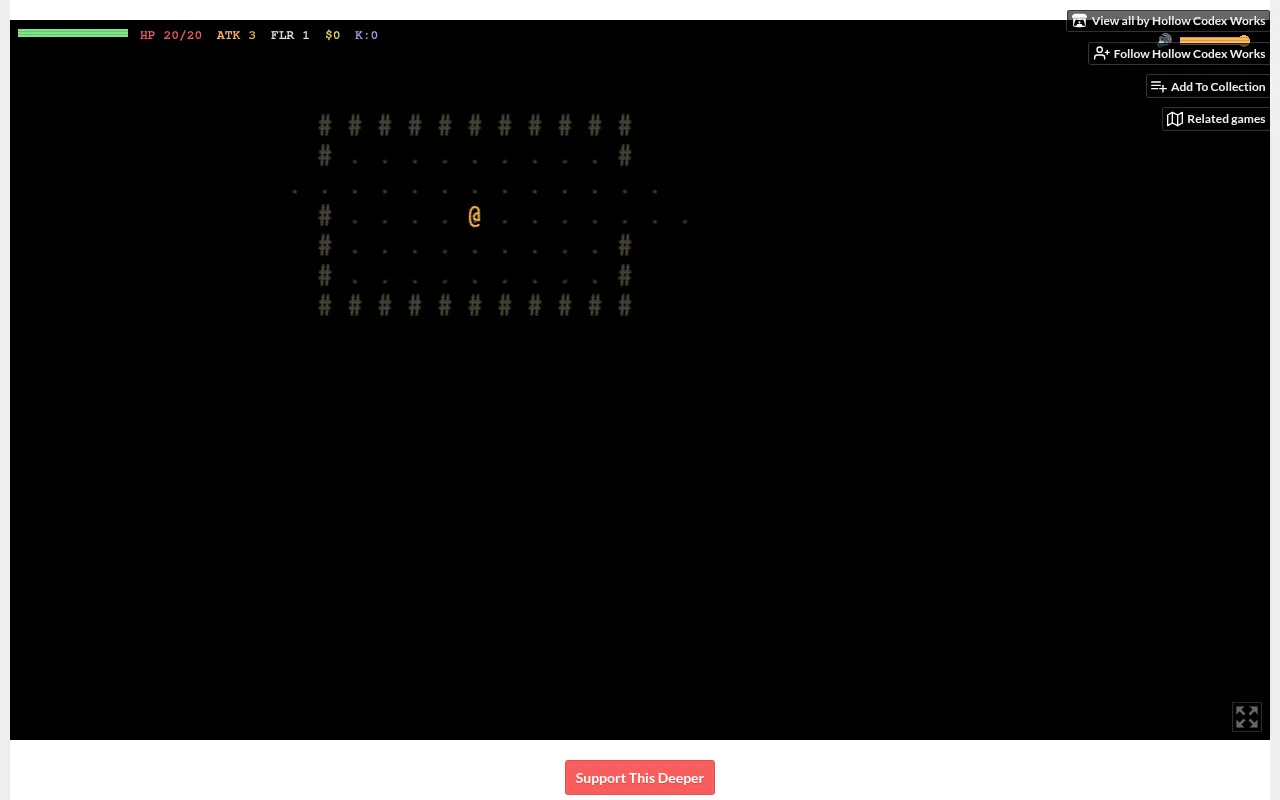Adjust the orange volume slider
Viewport: 1280px width, 800px height.
(1215, 40)
